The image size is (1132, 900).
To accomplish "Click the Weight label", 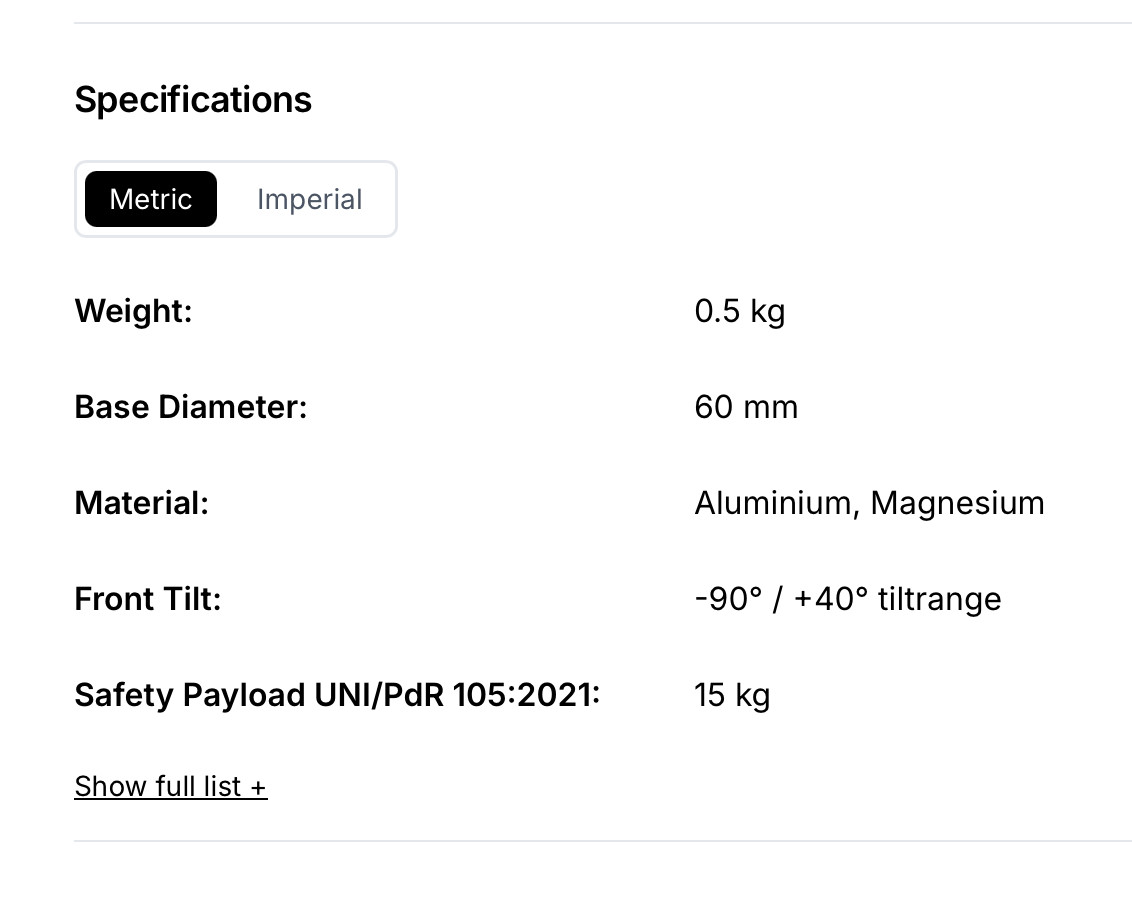I will point(133,311).
